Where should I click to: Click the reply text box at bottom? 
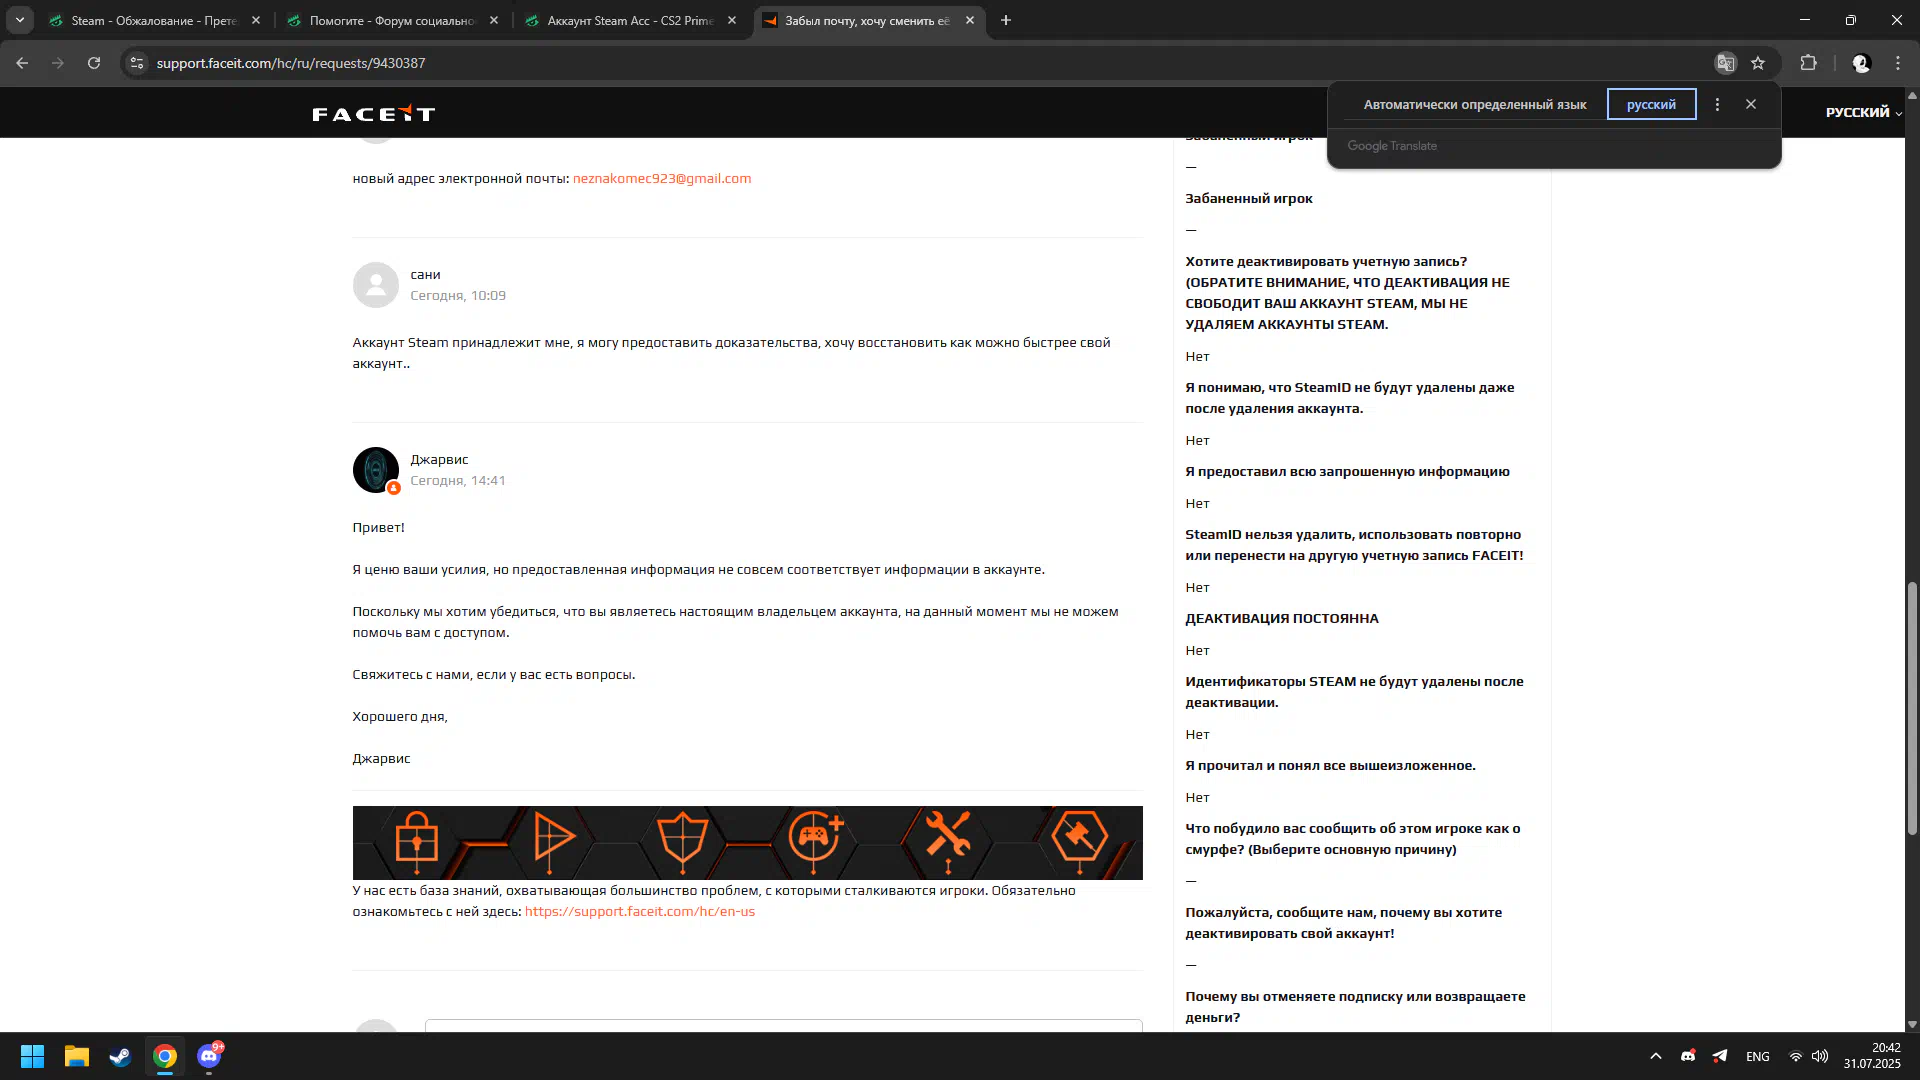784,1025
